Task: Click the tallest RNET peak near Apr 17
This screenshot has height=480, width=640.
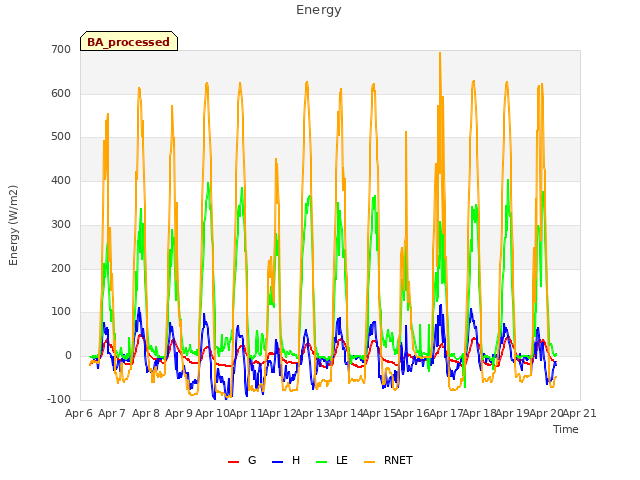Action: click(440, 53)
